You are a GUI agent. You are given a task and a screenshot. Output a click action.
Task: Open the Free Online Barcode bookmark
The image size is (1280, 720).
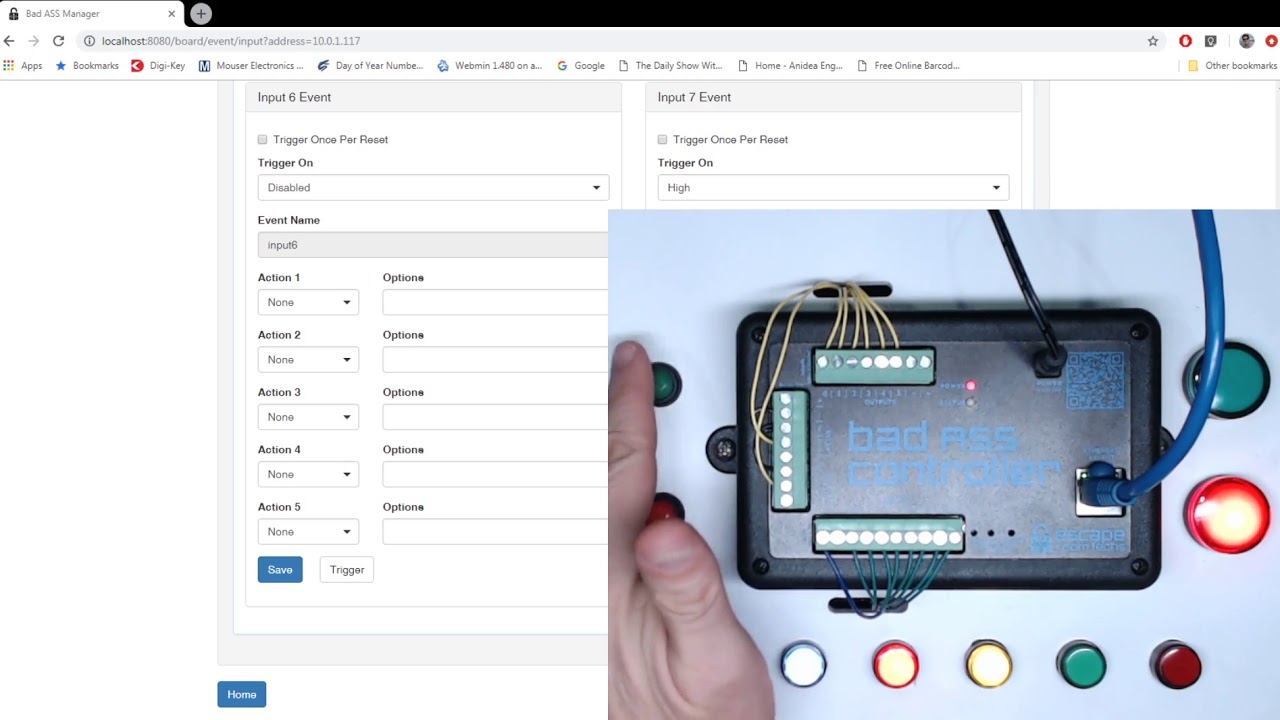click(909, 66)
